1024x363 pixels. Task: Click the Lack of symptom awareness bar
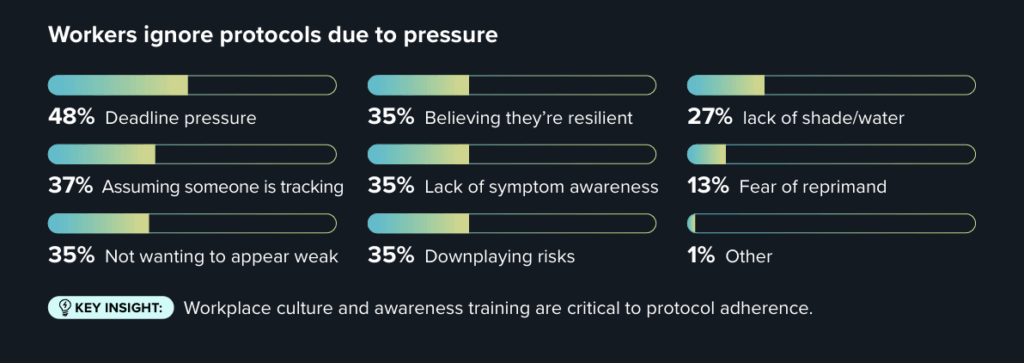pyautogui.click(x=512, y=154)
